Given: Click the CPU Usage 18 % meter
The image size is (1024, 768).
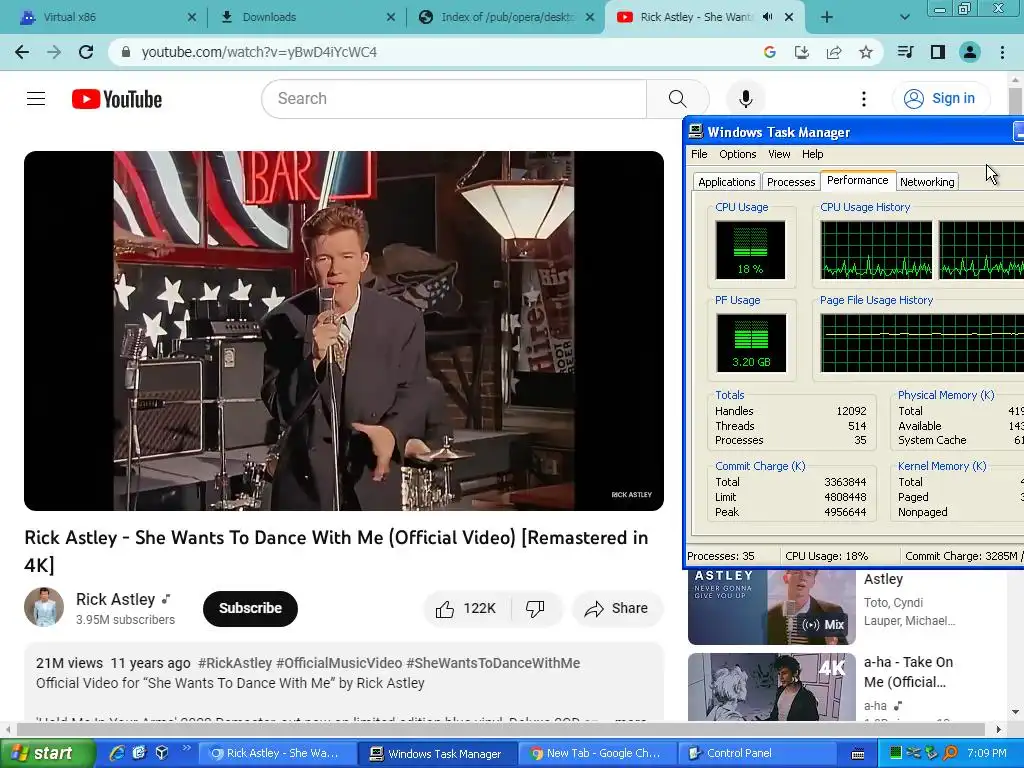Looking at the screenshot, I should click(750, 250).
